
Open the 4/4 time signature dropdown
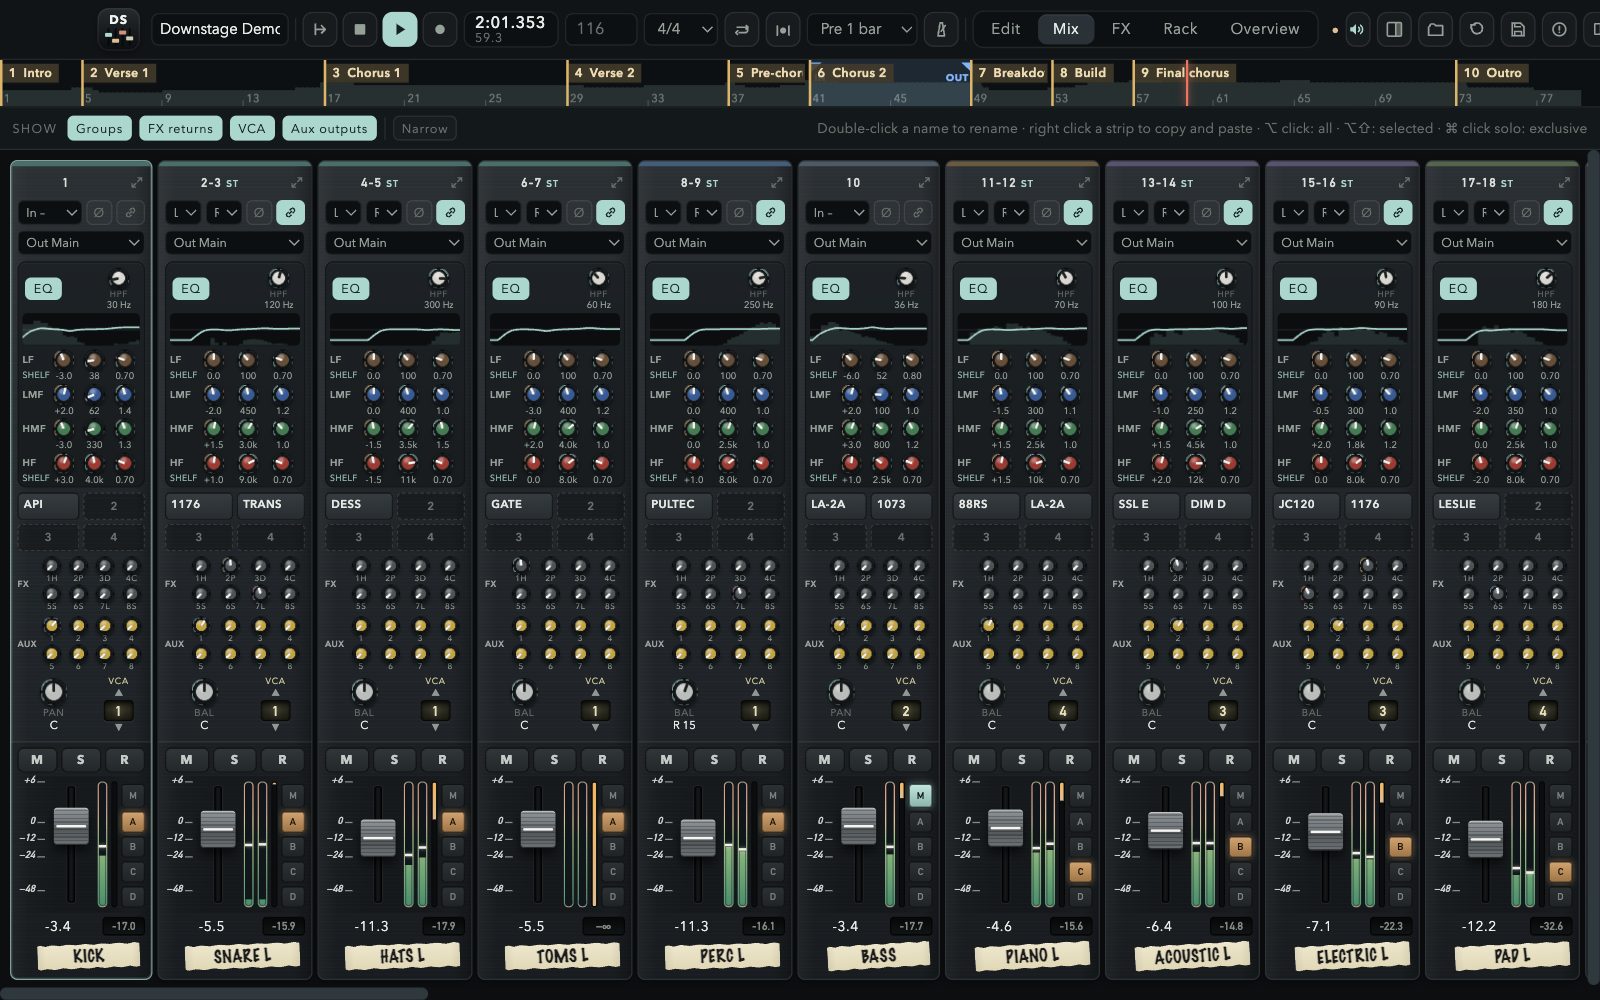681,29
